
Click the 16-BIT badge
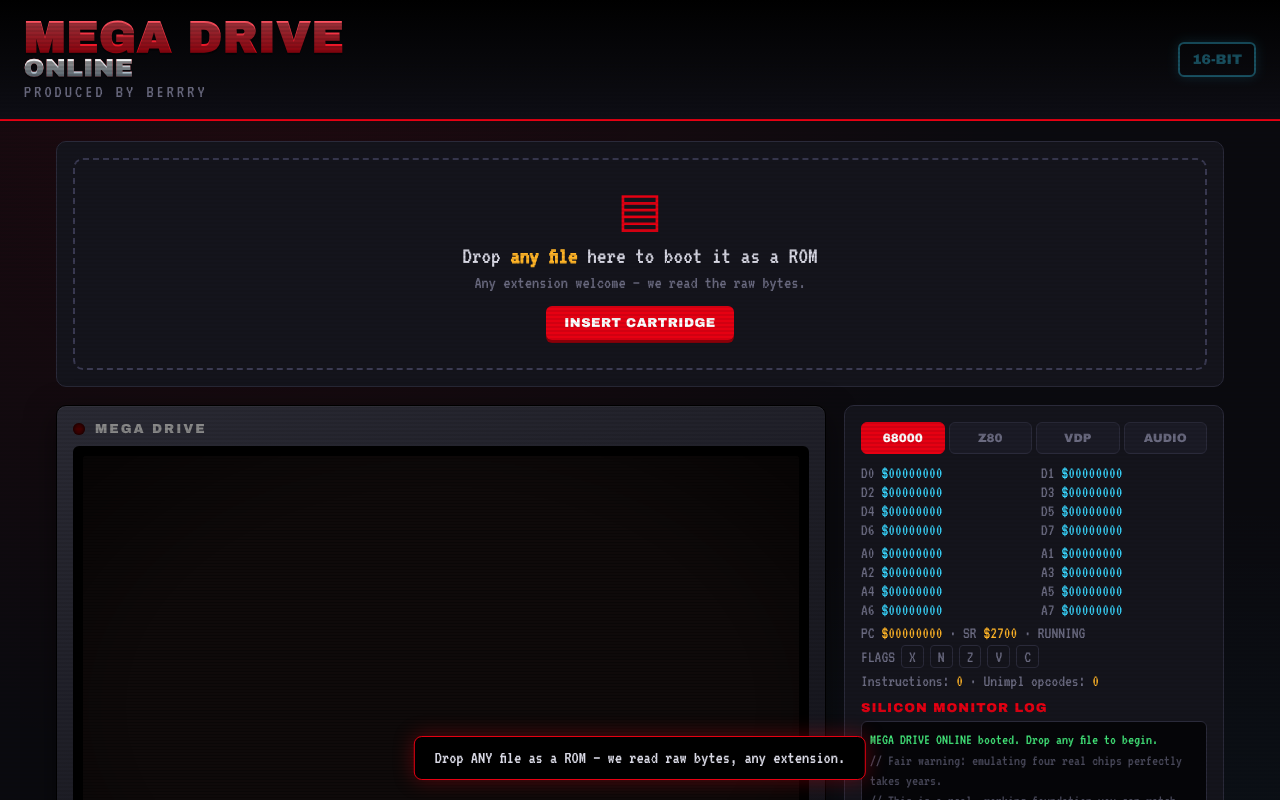(x=1217, y=59)
